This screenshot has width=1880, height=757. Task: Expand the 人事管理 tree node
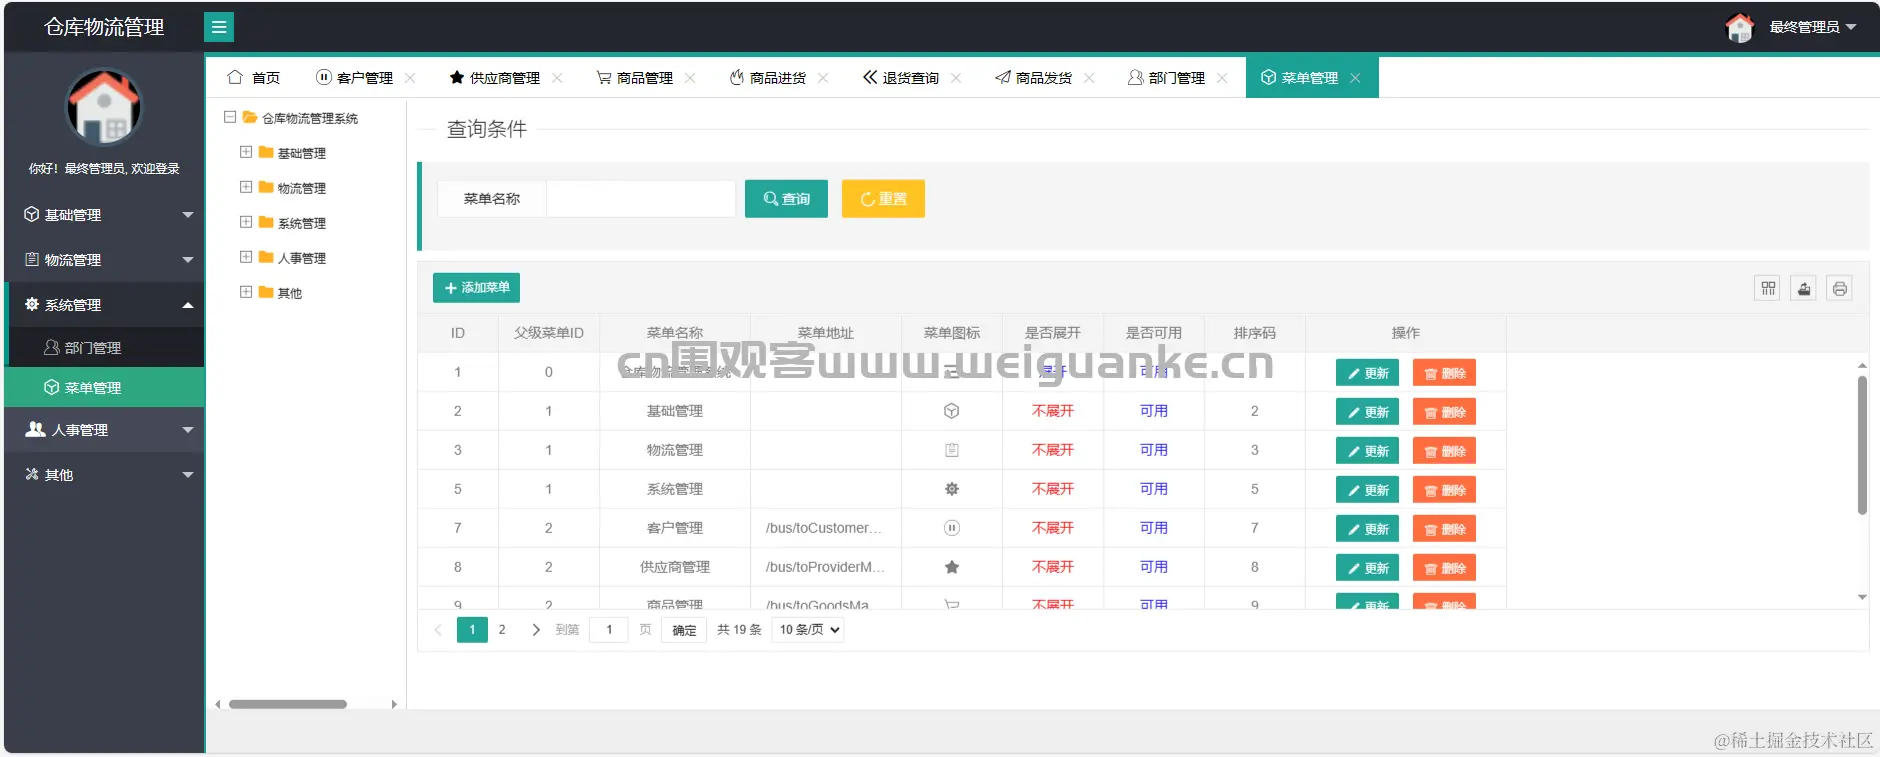tap(246, 257)
